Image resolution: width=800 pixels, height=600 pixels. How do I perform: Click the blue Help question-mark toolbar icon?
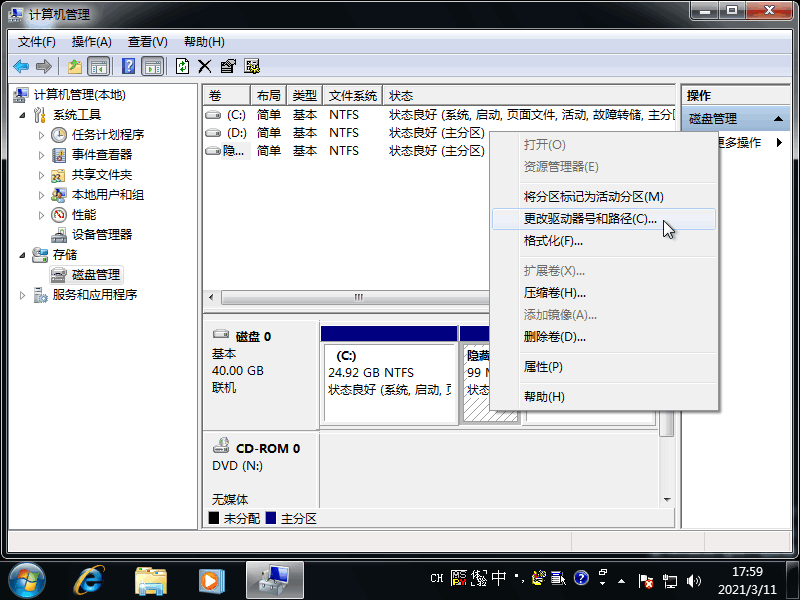(x=128, y=66)
